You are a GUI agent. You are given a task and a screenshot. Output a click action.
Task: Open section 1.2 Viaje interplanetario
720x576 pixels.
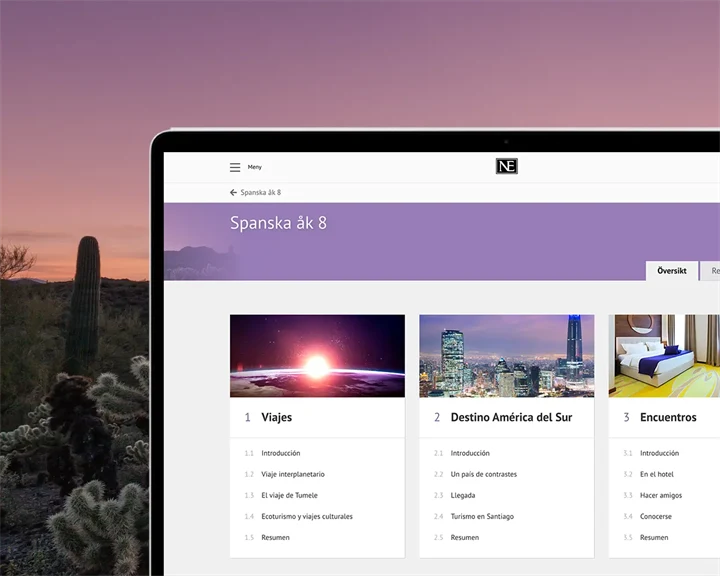point(292,474)
